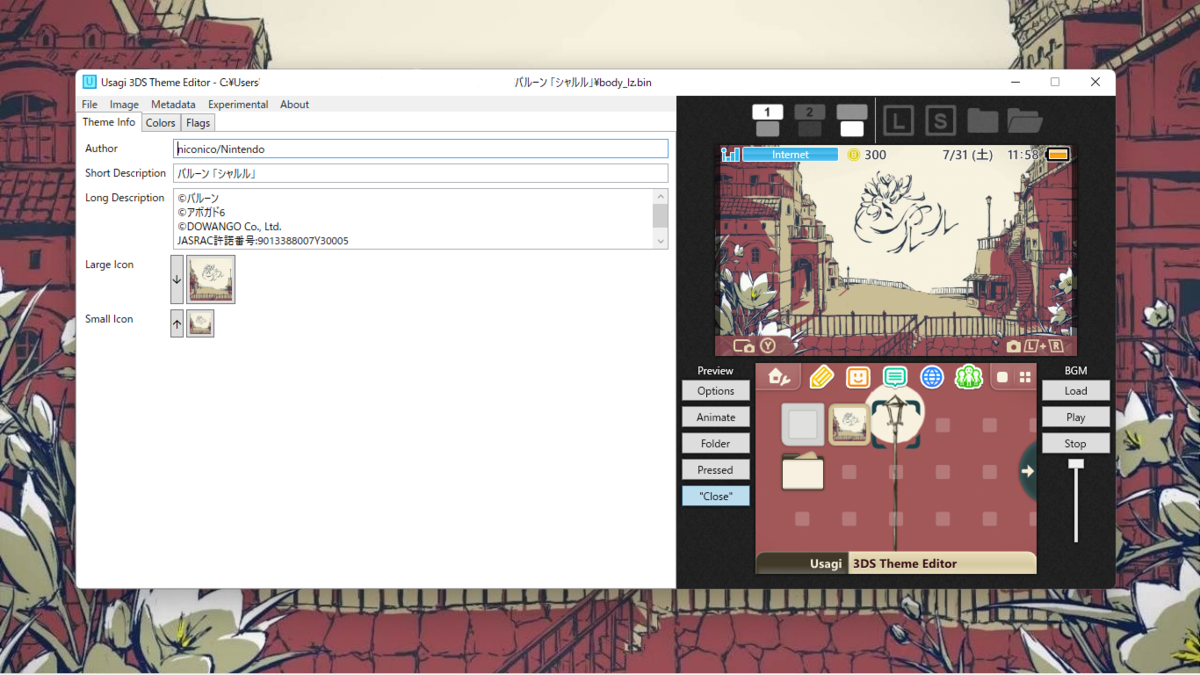Click the blue Internet label in preview

(x=790, y=155)
